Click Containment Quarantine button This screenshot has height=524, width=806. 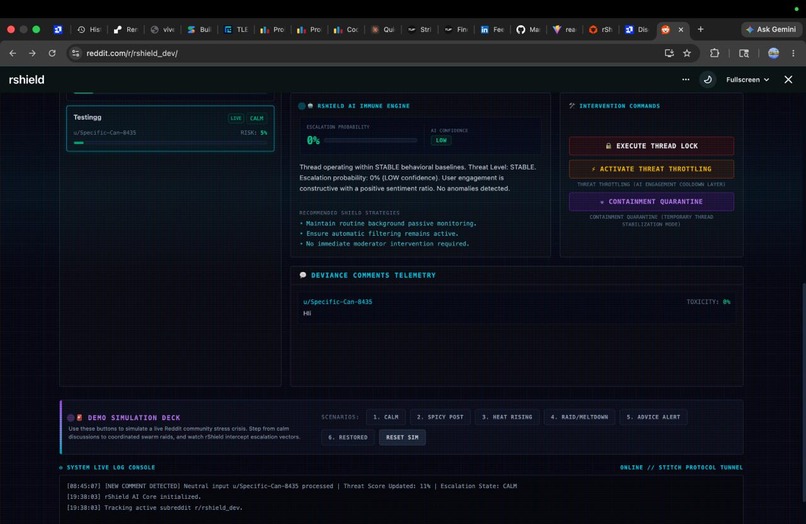pos(651,202)
